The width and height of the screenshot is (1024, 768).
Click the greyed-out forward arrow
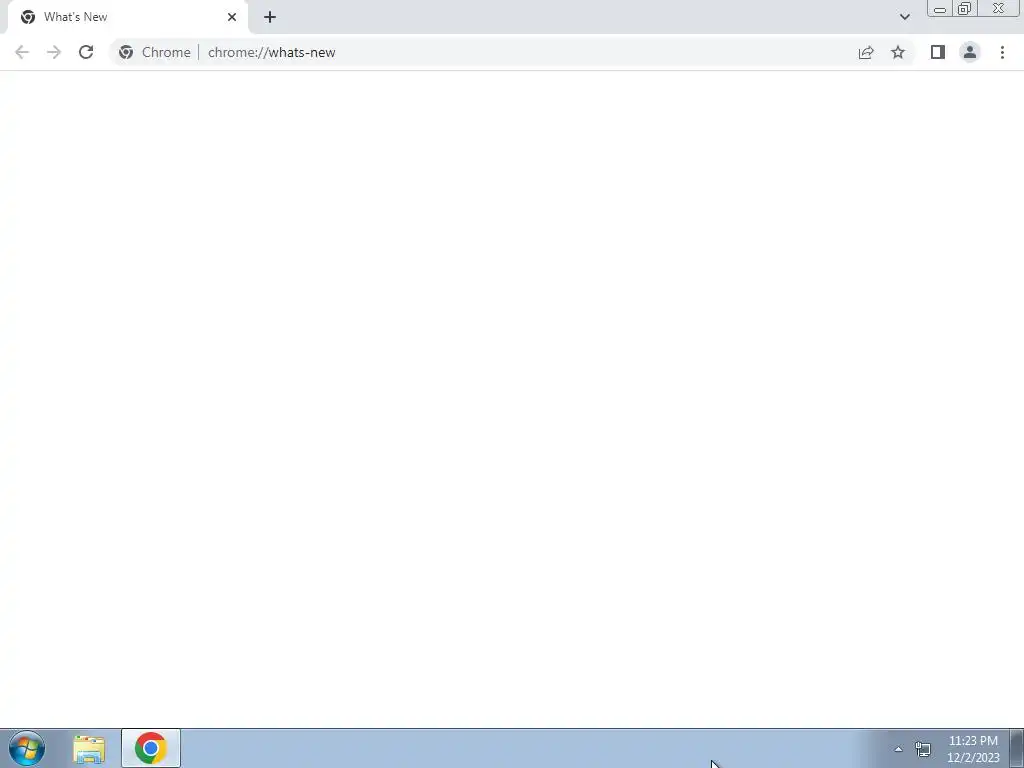point(54,52)
